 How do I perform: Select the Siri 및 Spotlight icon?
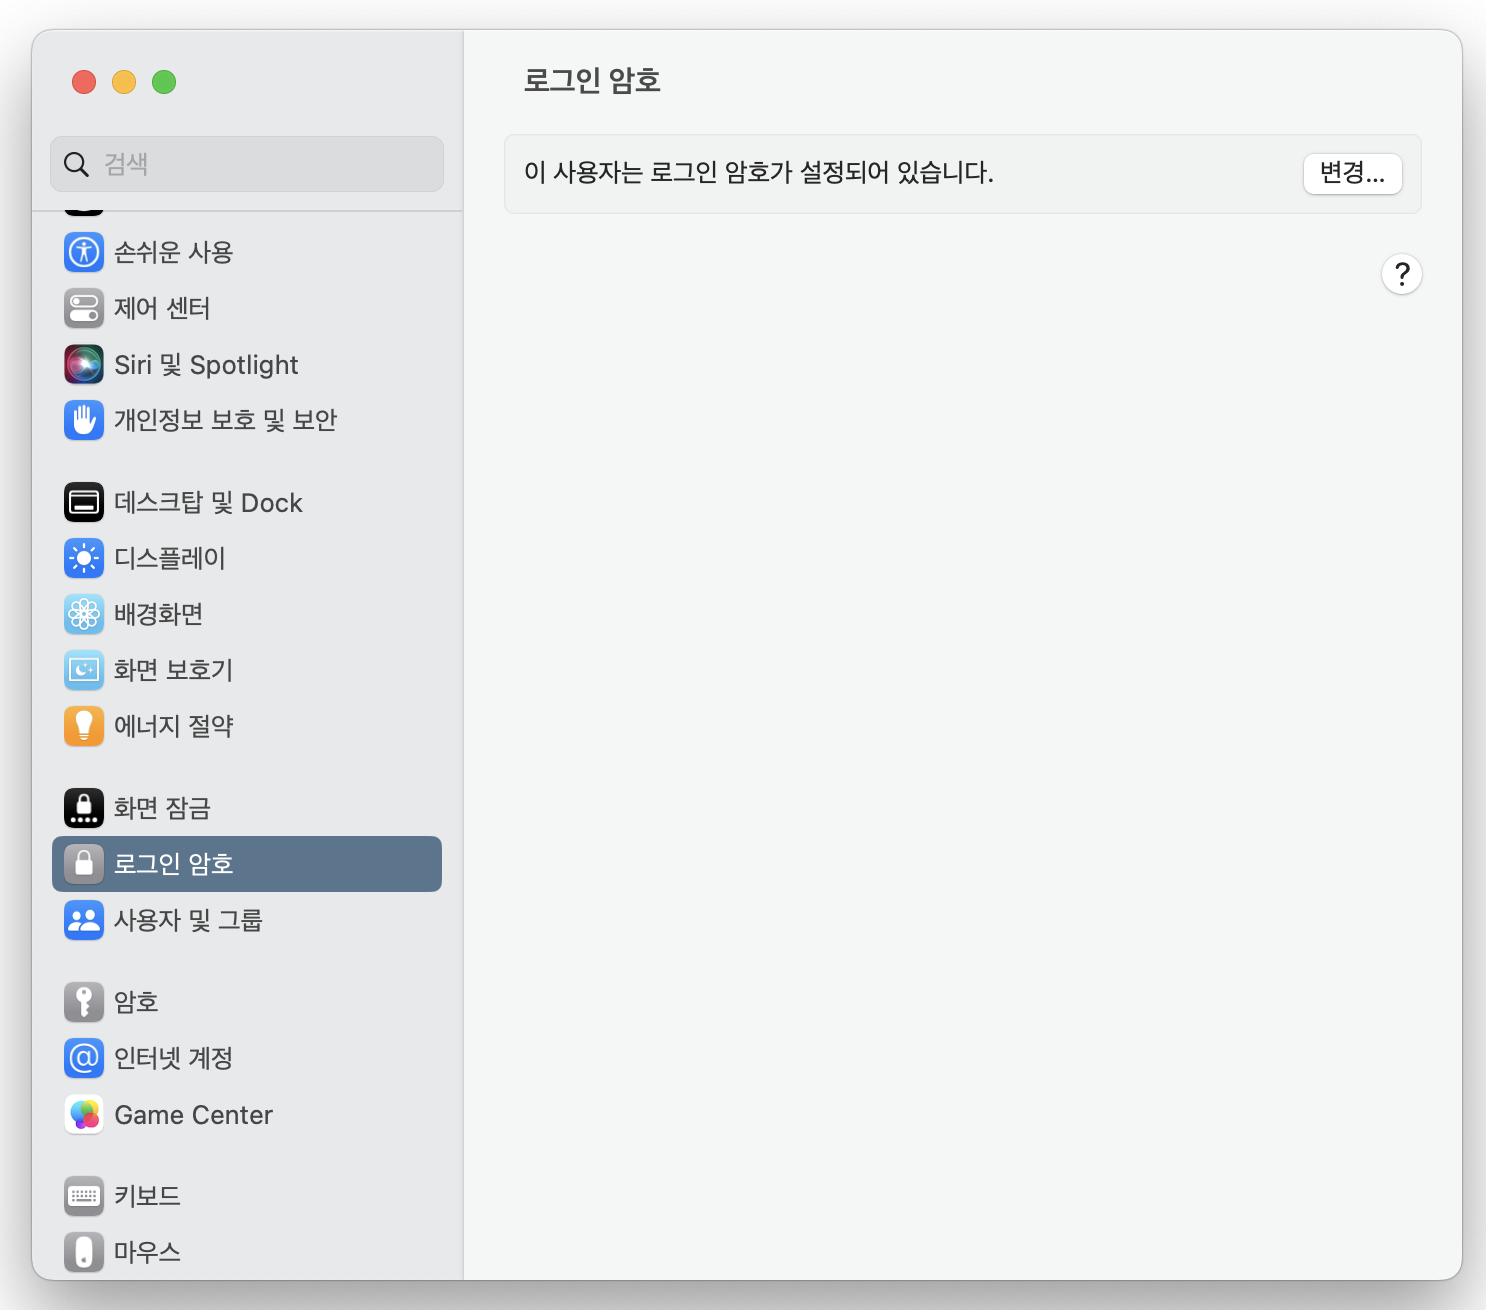(x=84, y=365)
